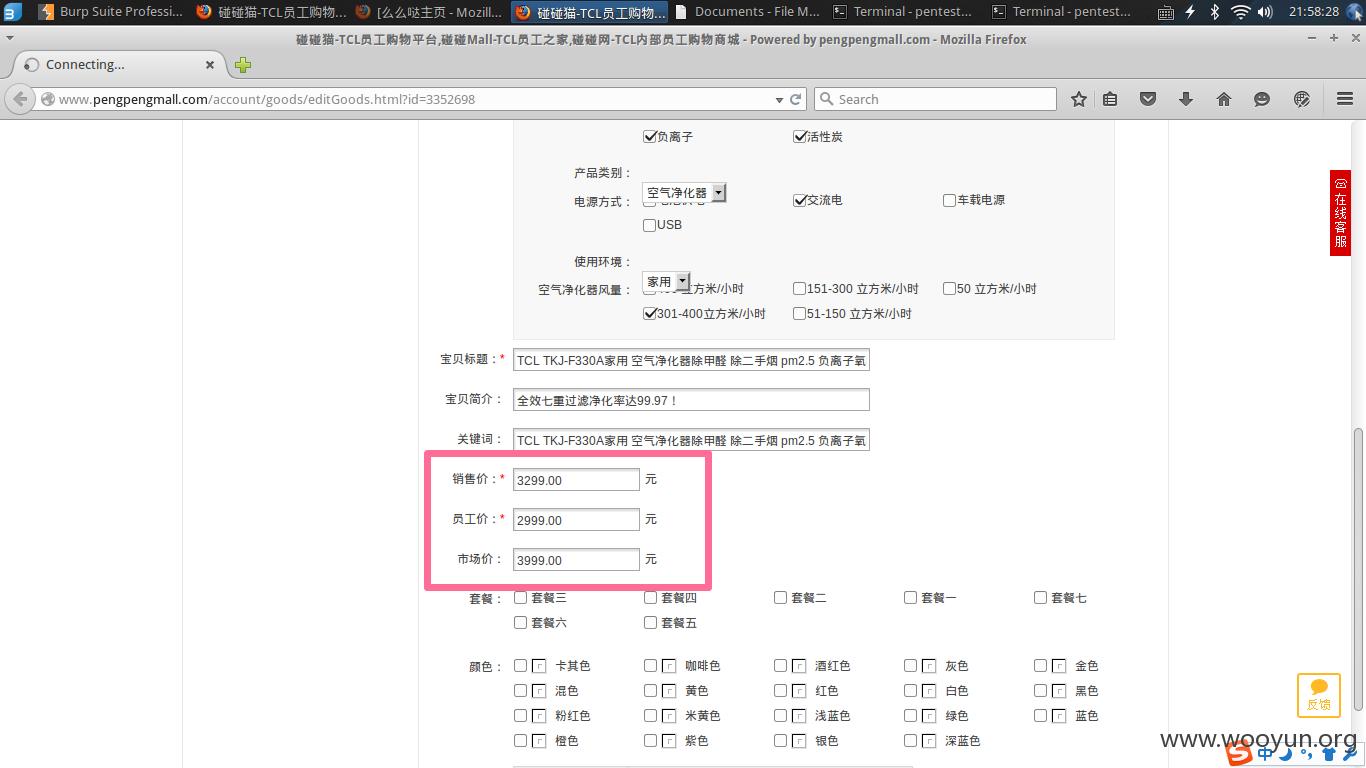This screenshot has height=768, width=1366.
Task: Open the 空气净化器 product category dropdown
Action: tap(684, 192)
